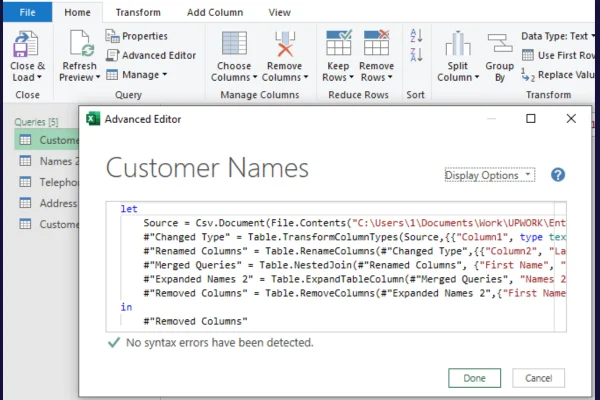Screen dimensions: 600x400
Task: Expand the Choose Columns dropdown arrow
Action: click(x=254, y=77)
